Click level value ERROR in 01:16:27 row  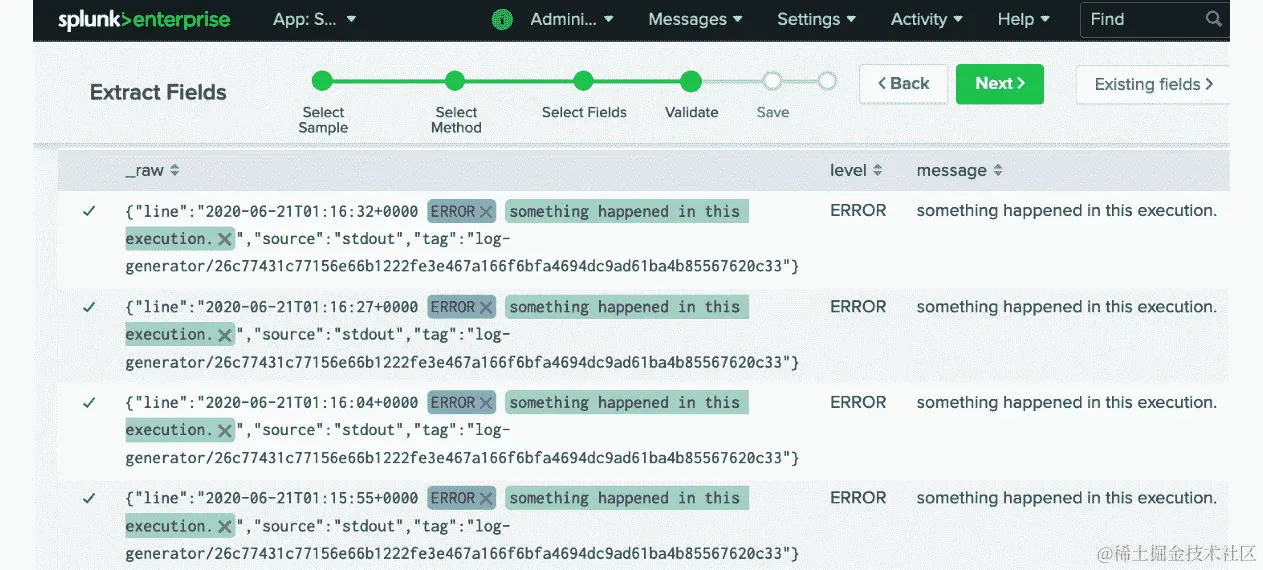[858, 307]
